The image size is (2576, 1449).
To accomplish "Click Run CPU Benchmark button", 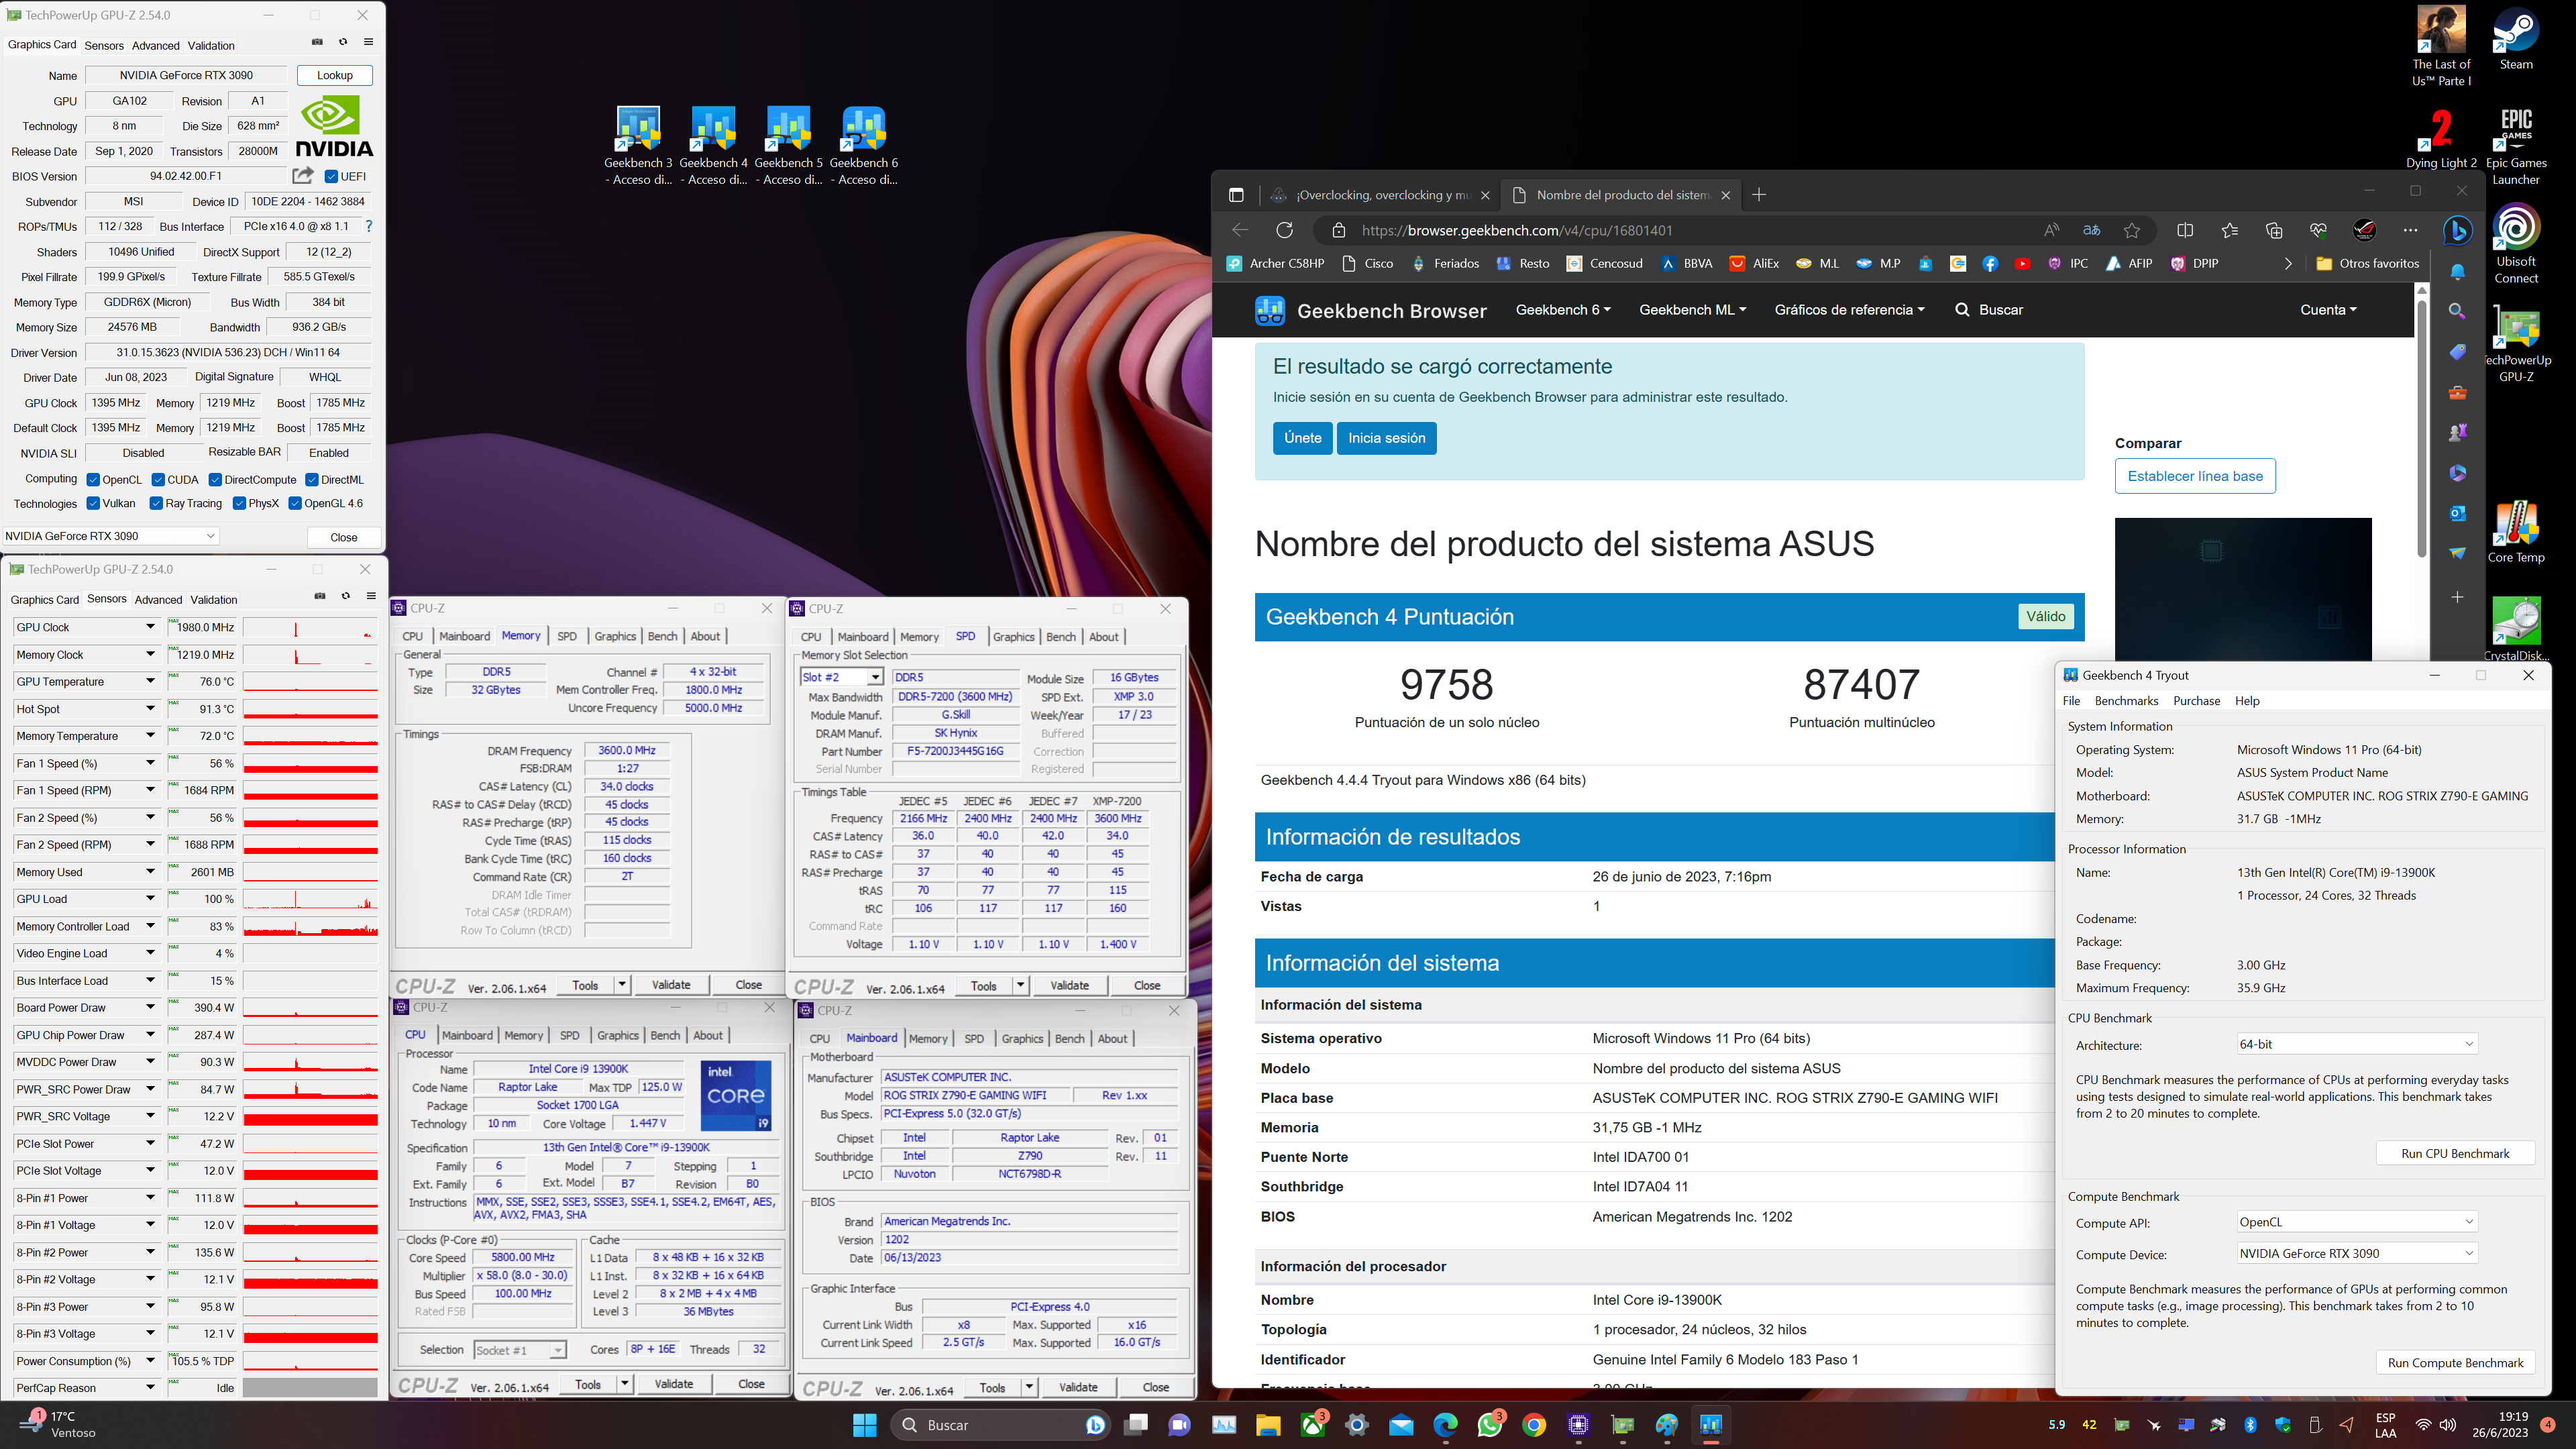I will pos(2455,1153).
